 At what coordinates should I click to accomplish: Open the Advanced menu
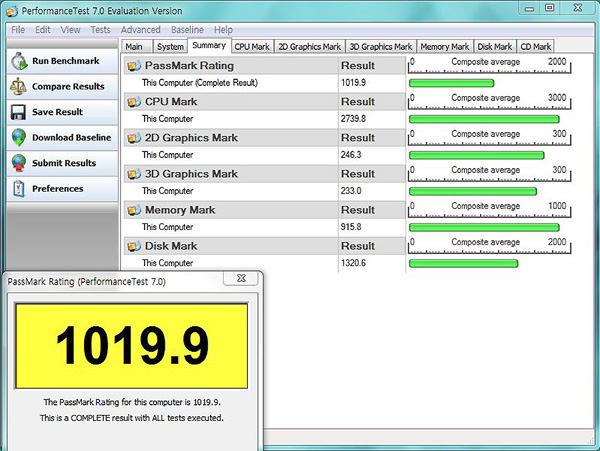click(140, 30)
